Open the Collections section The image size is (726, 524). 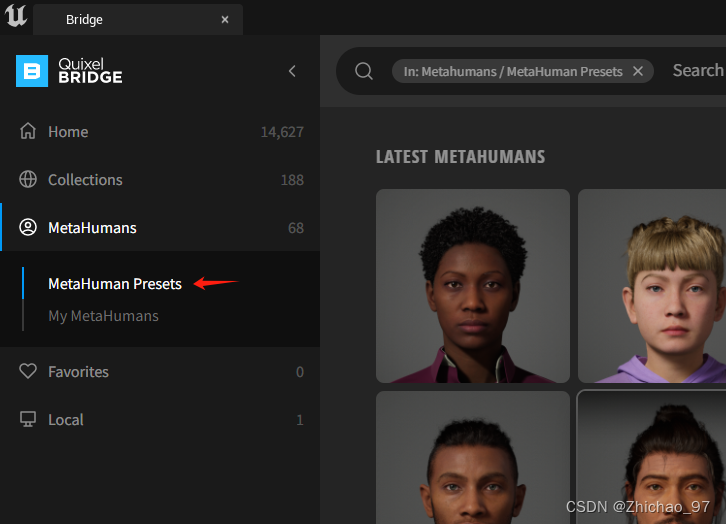click(160, 180)
